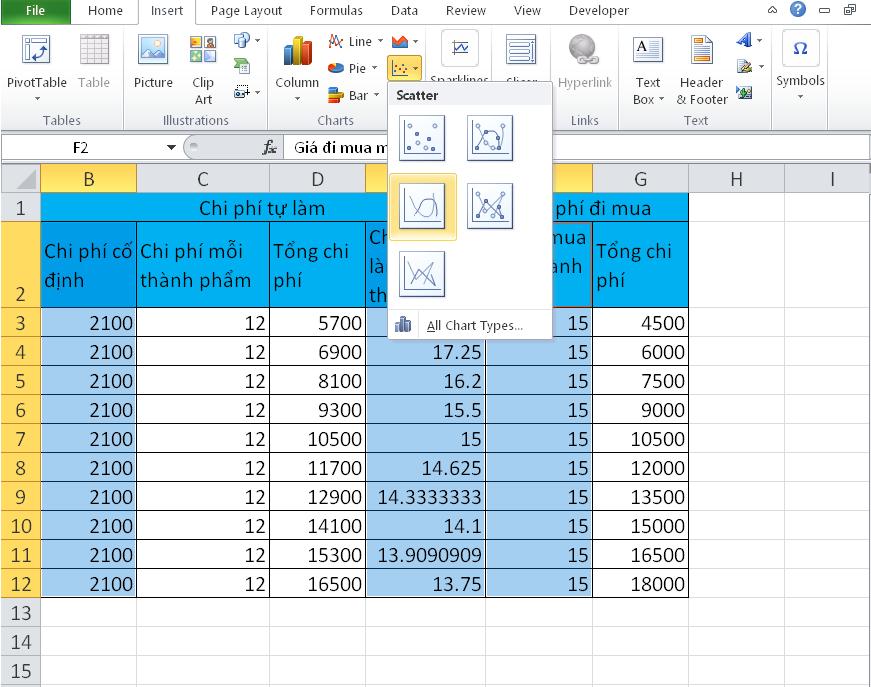The image size is (871, 687).
Task: Choose Scatter with Smooth Lines
Action: click(x=423, y=206)
